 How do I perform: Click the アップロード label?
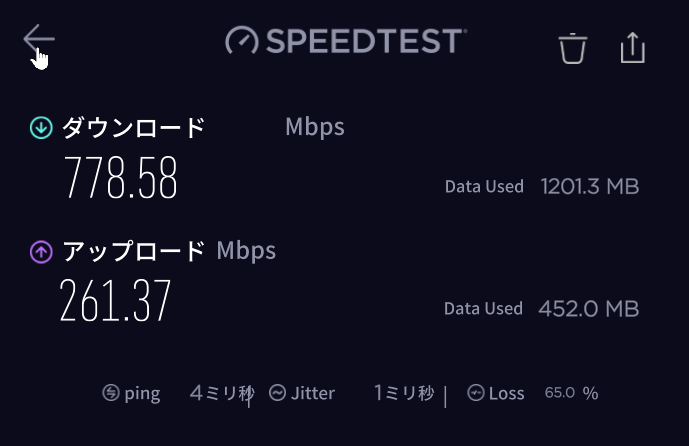[134, 251]
